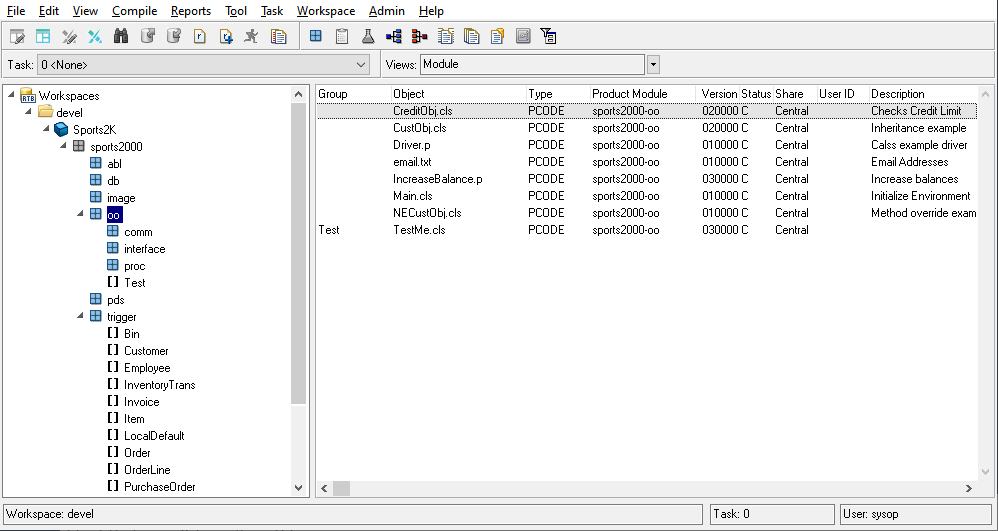This screenshot has width=998, height=531.
Task: Click the document 'r' with plus icon
Action: 226,36
